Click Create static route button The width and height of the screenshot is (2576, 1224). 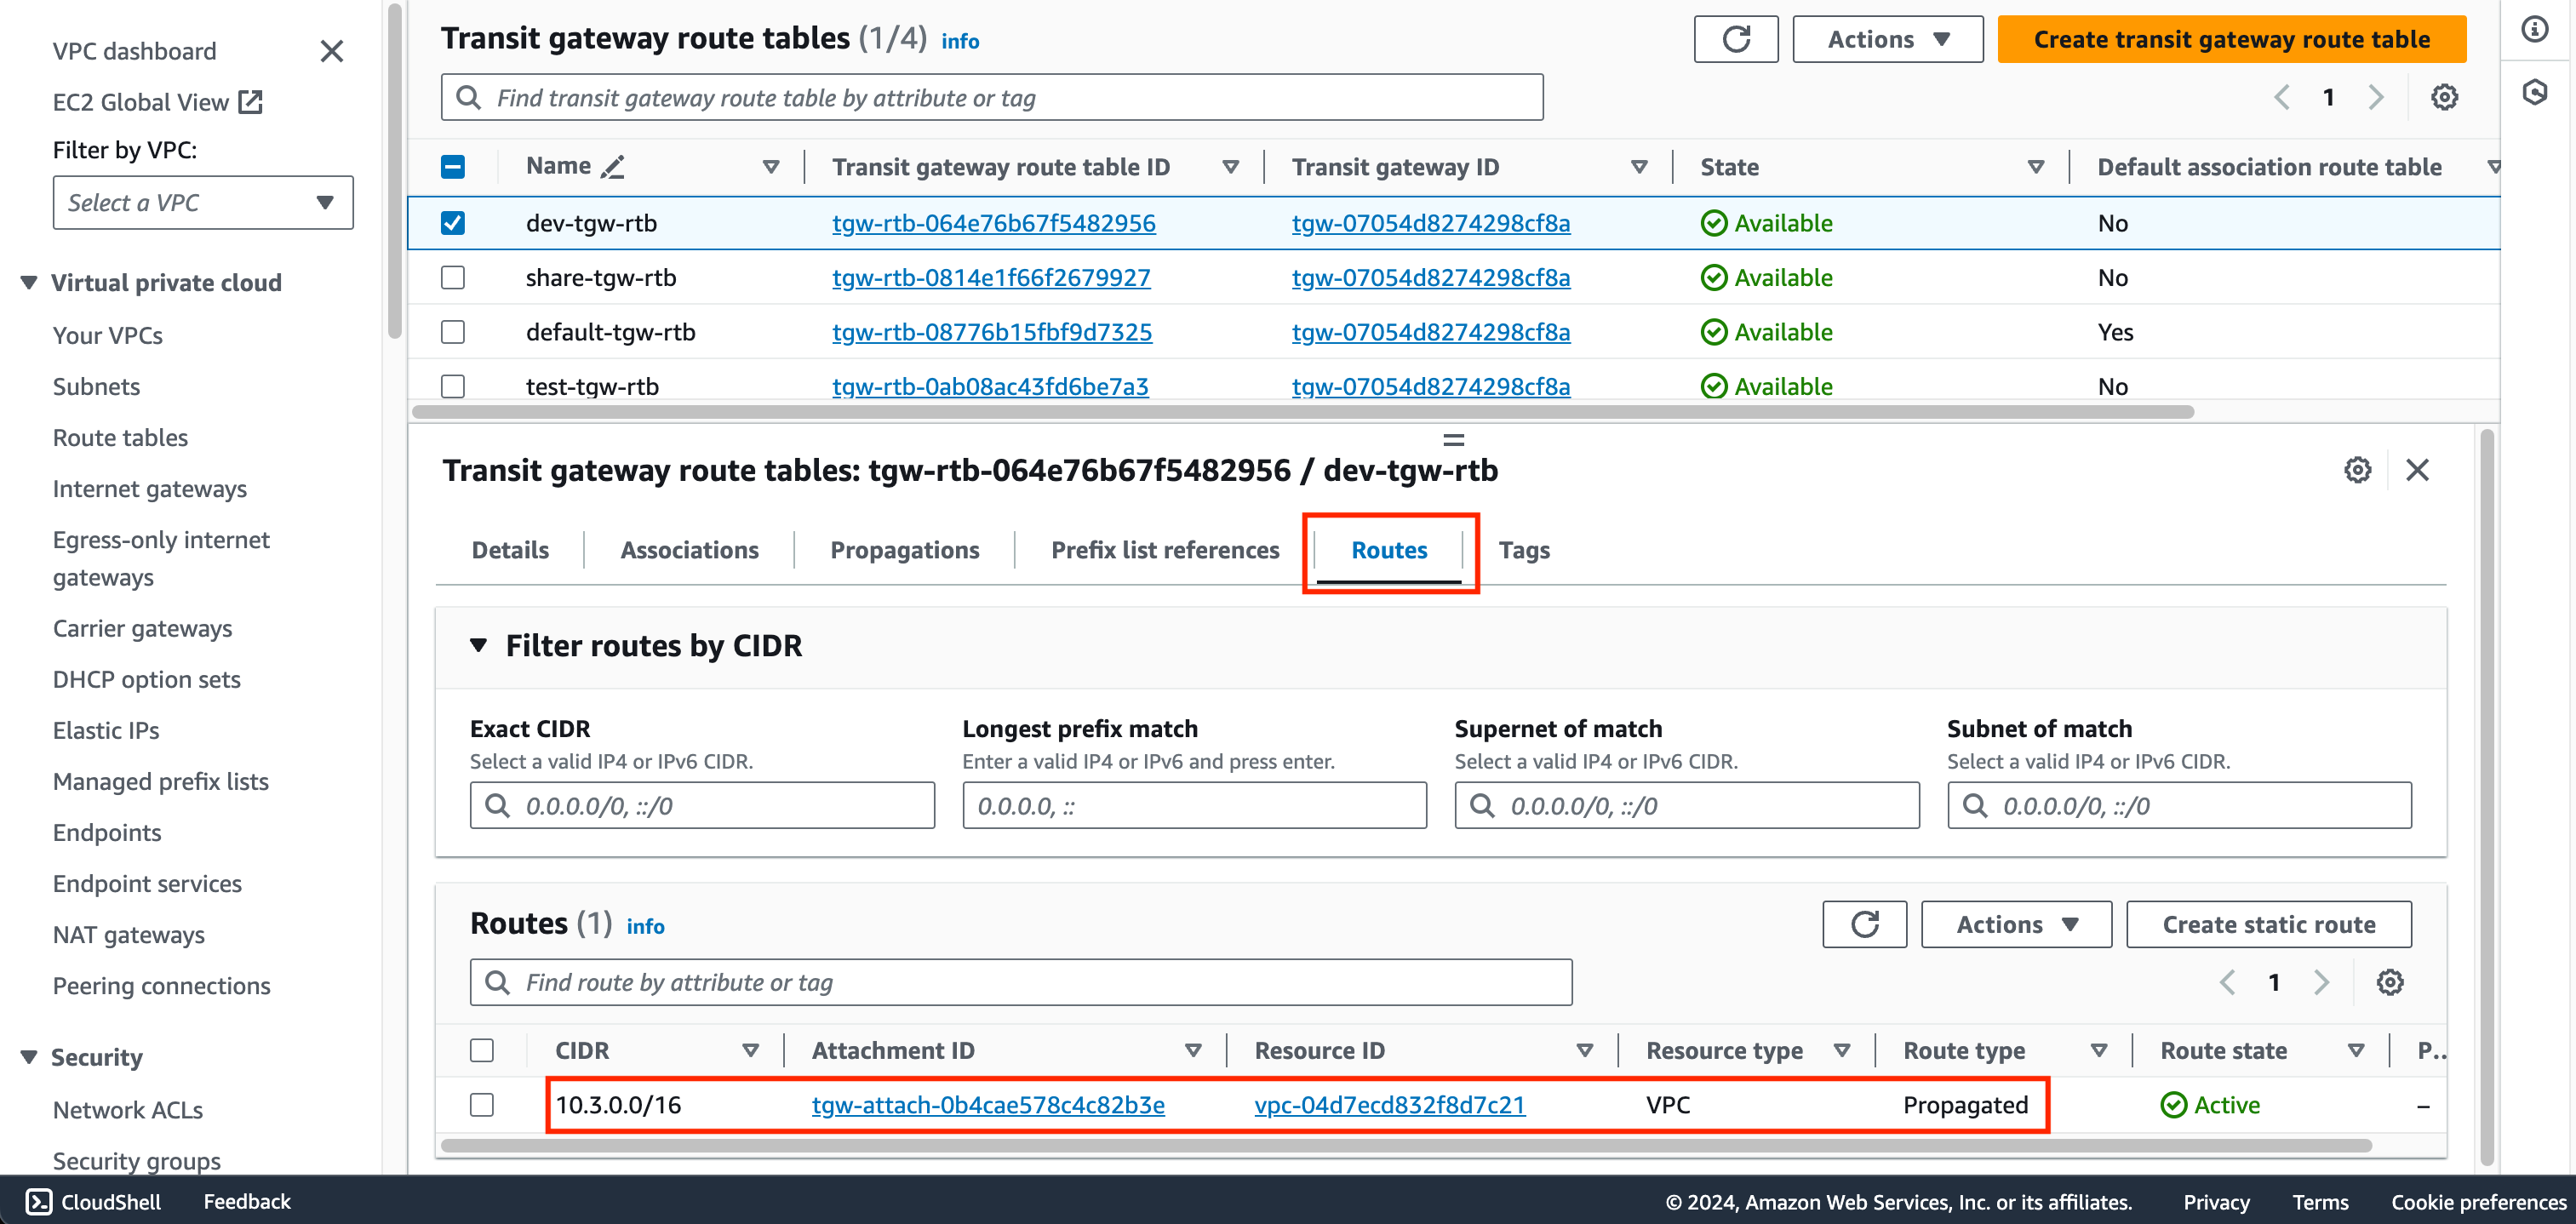click(x=2268, y=925)
